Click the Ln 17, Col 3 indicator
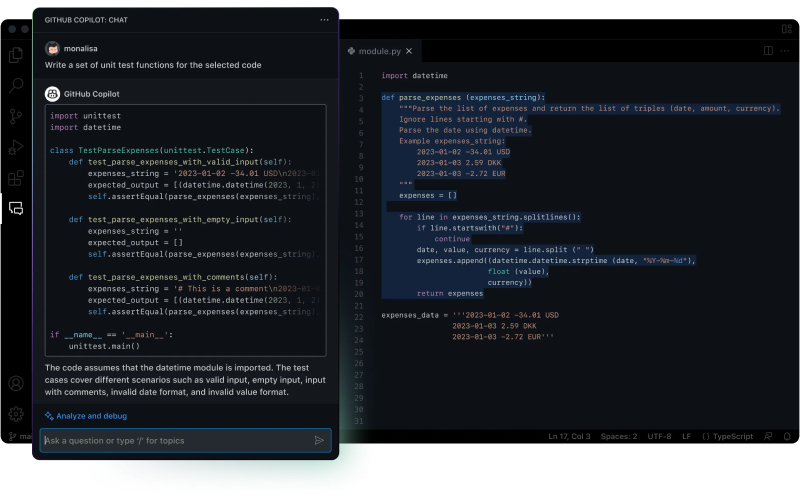This screenshot has width=800, height=497. pos(569,437)
